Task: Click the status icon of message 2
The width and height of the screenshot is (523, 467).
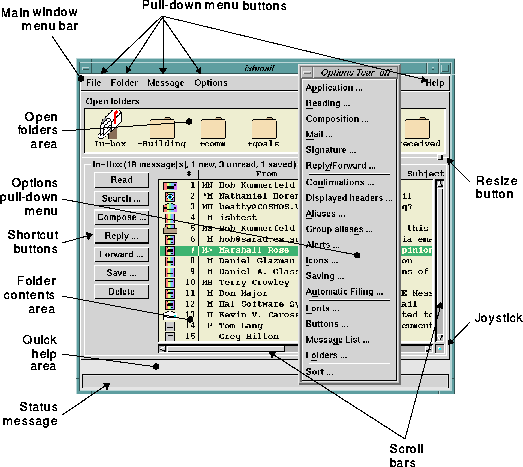Action: pyautogui.click(x=170, y=197)
